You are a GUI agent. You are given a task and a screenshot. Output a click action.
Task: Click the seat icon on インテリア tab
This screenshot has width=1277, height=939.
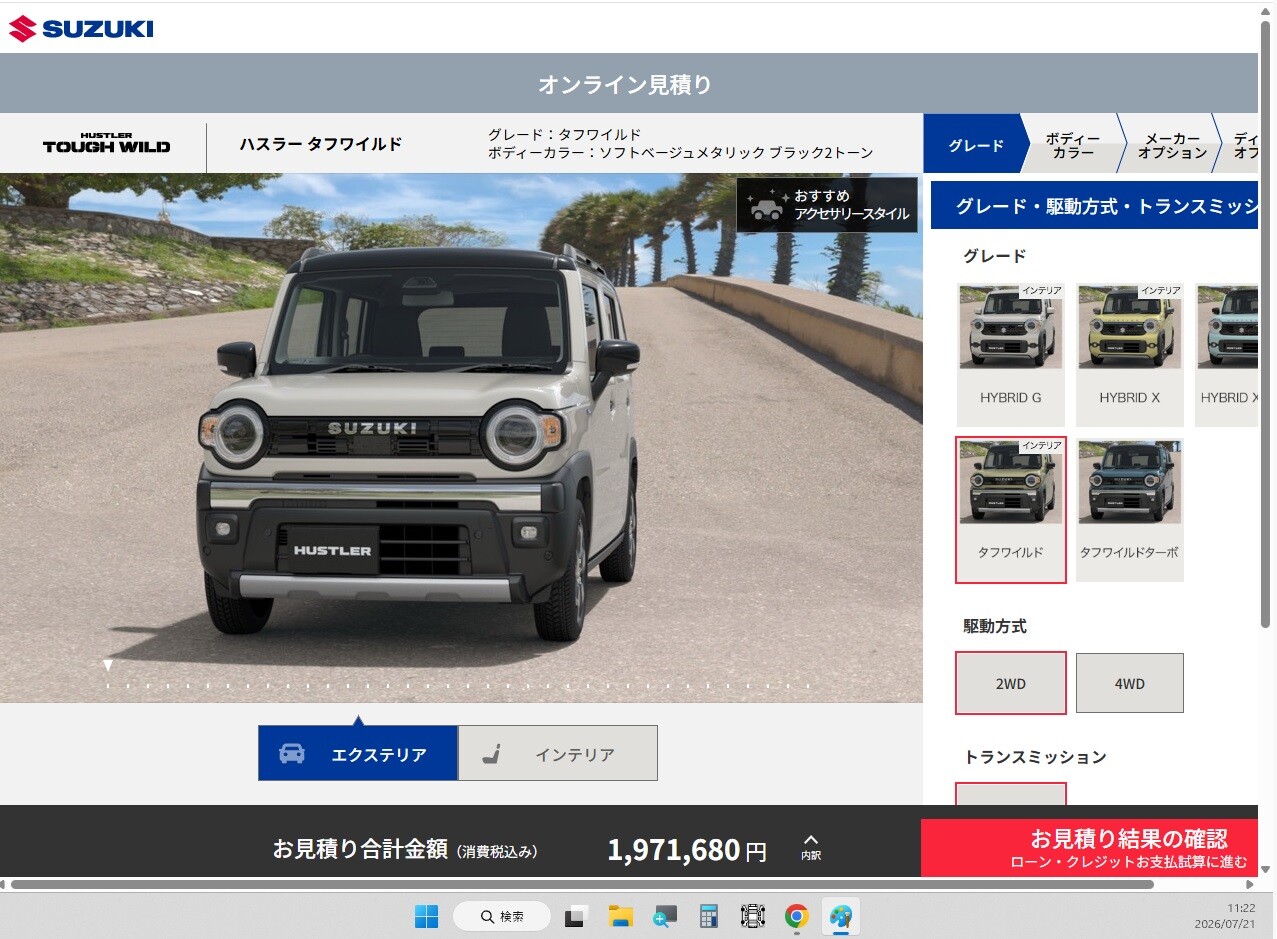coord(491,754)
